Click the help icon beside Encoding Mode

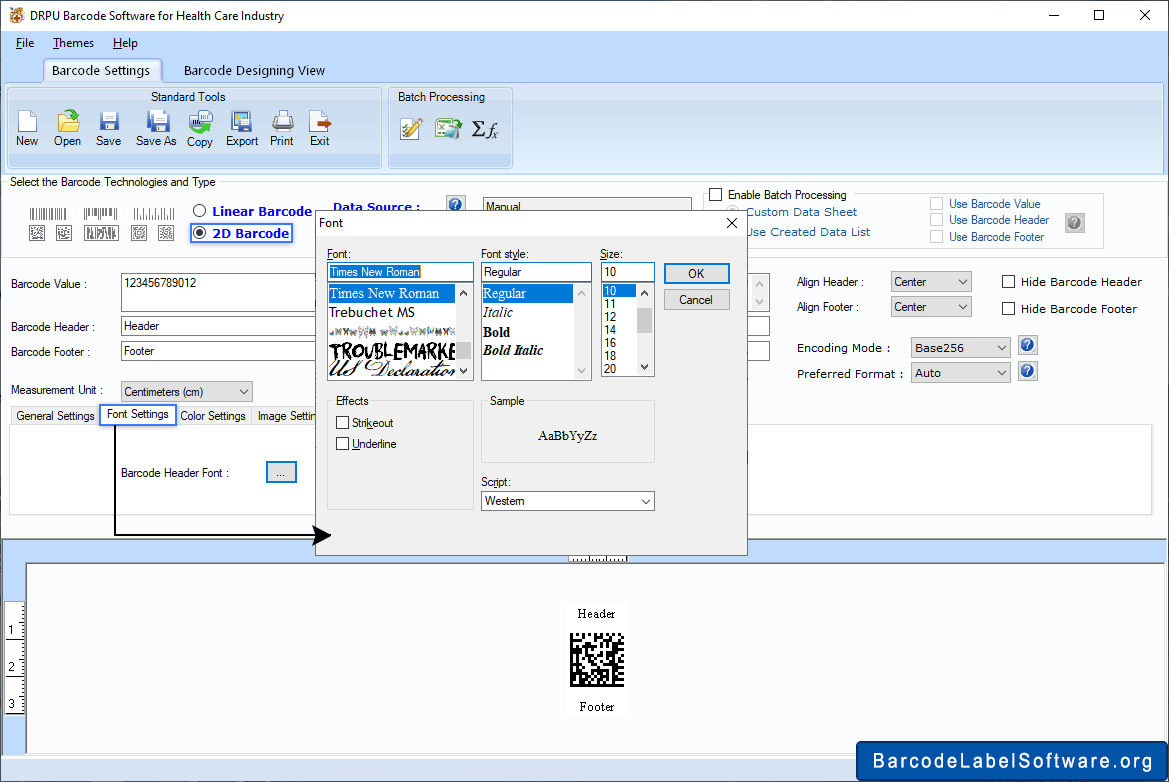(x=1027, y=345)
